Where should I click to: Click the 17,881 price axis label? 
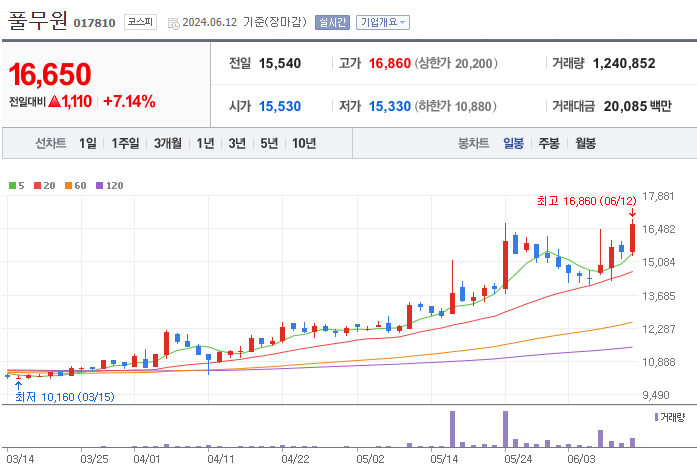tap(658, 196)
